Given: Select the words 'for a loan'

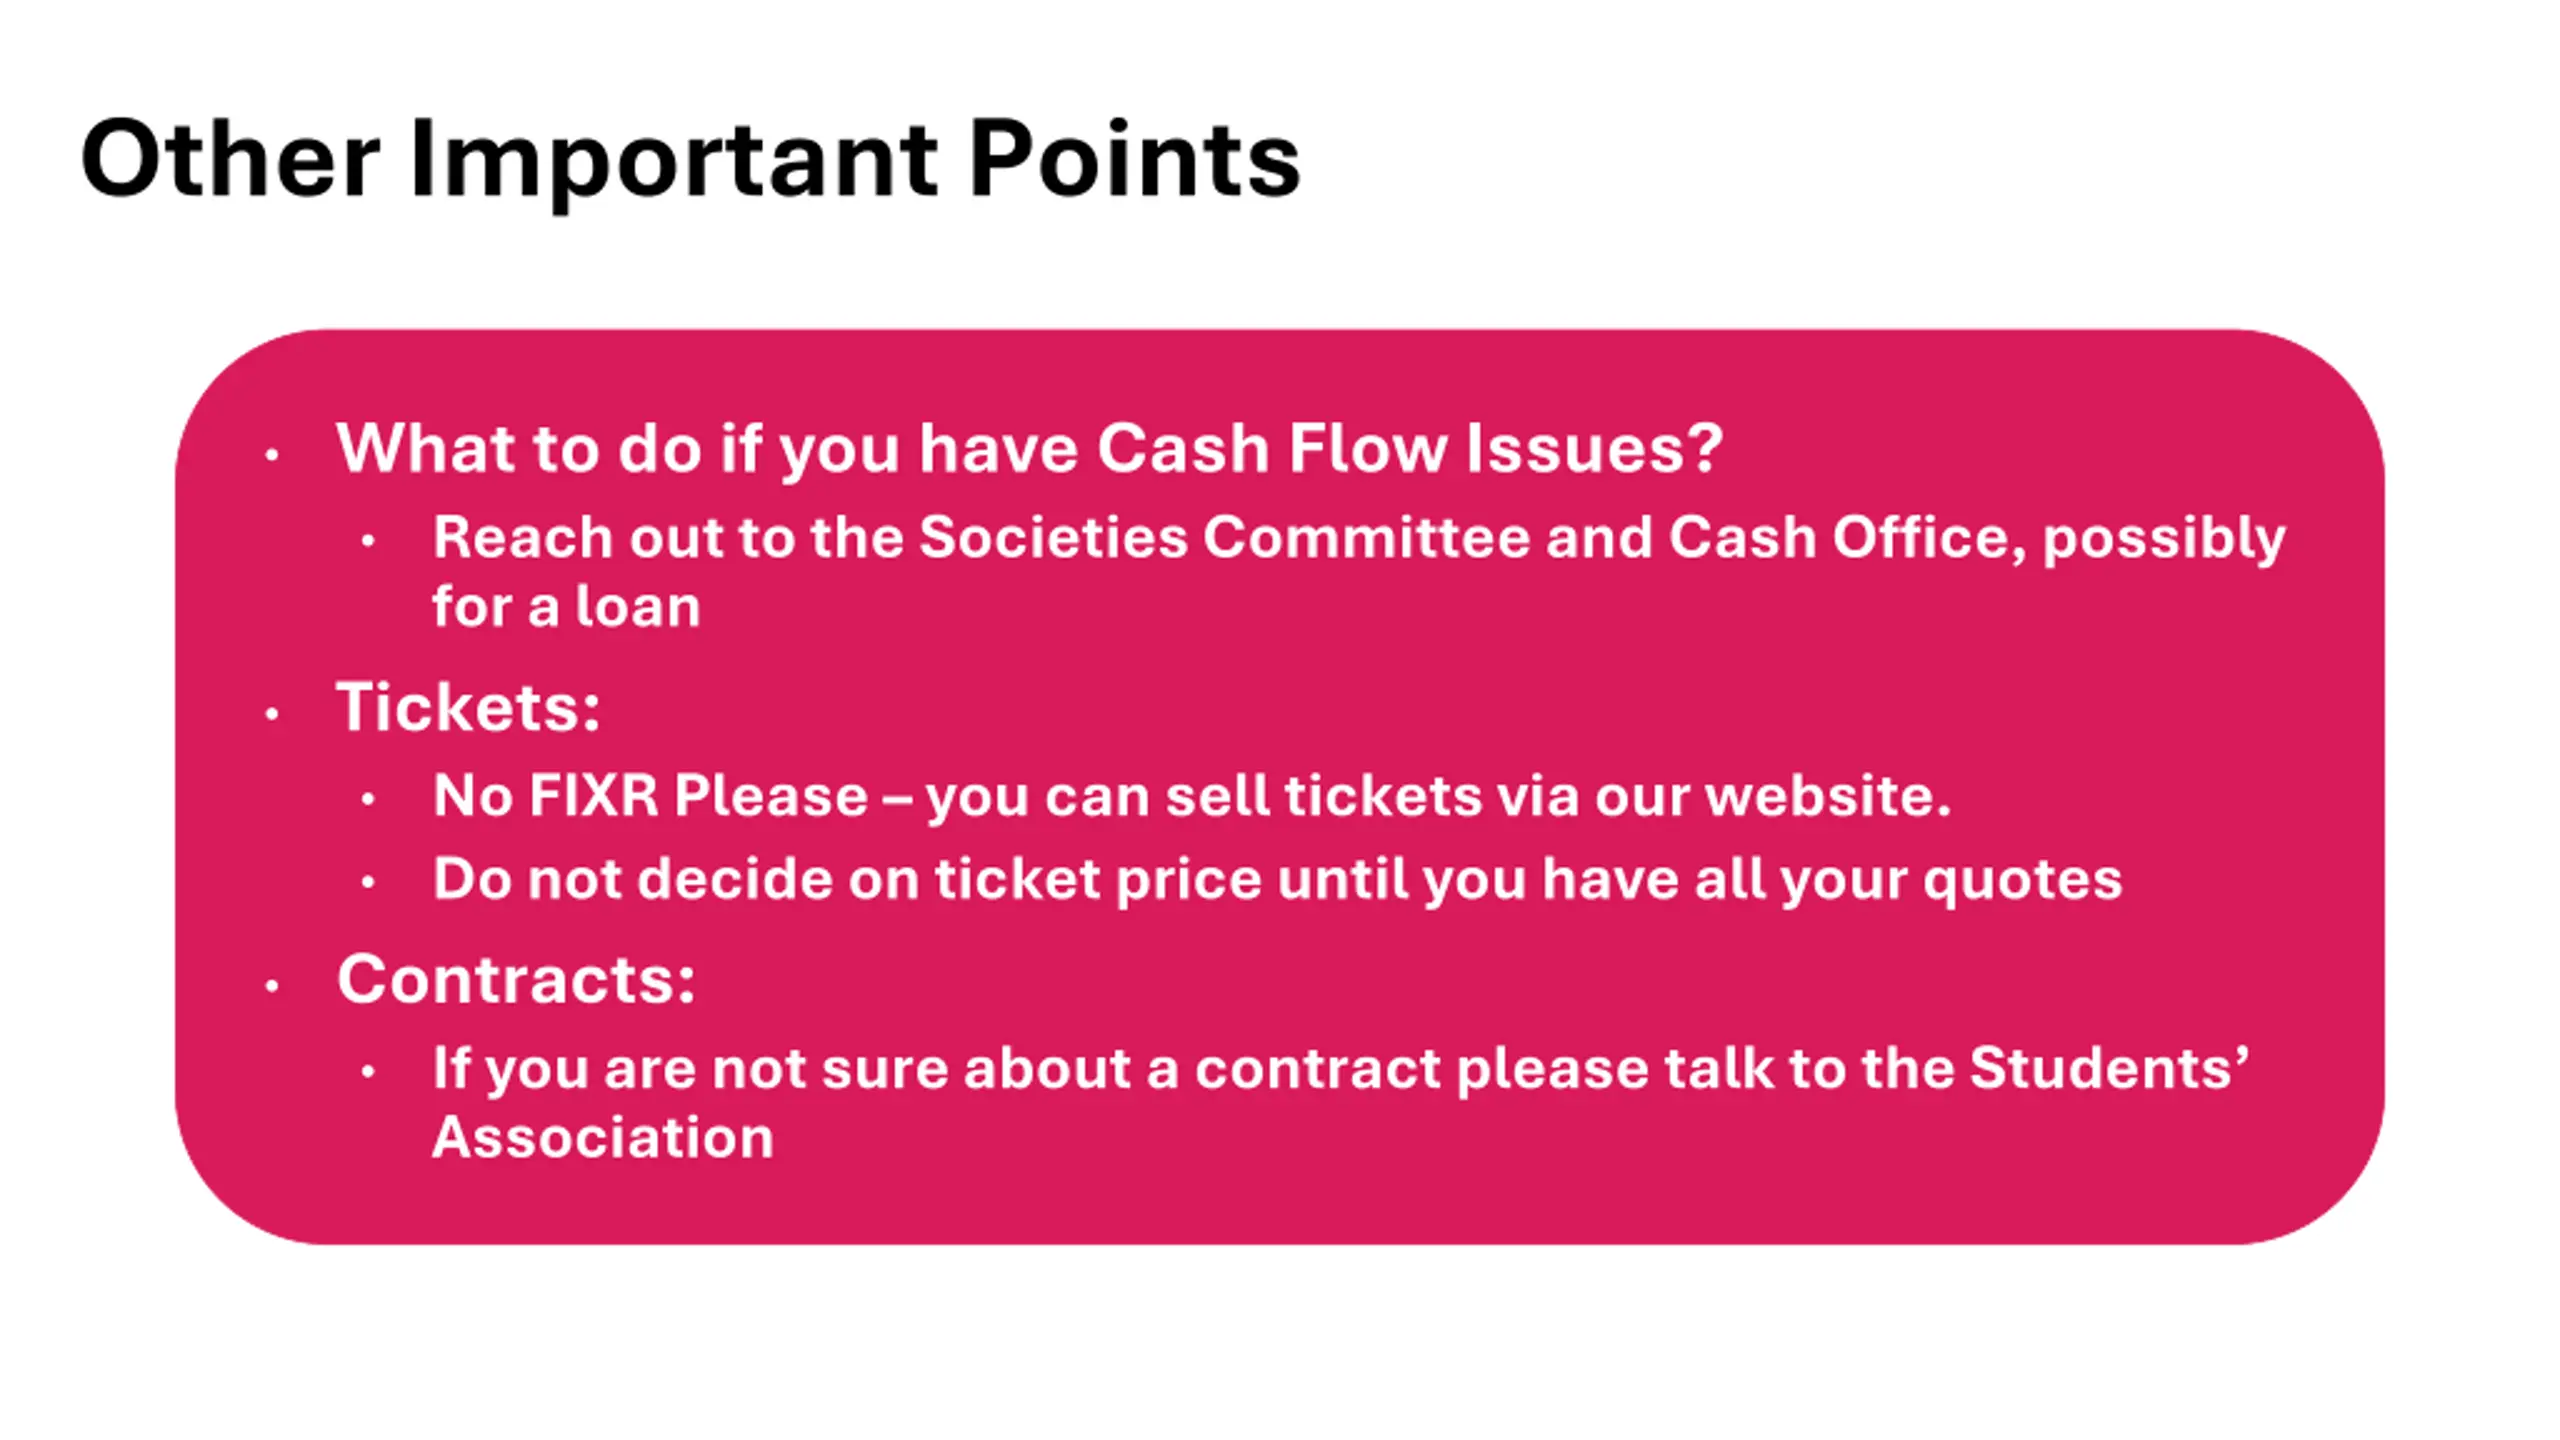Looking at the screenshot, I should click(566, 606).
